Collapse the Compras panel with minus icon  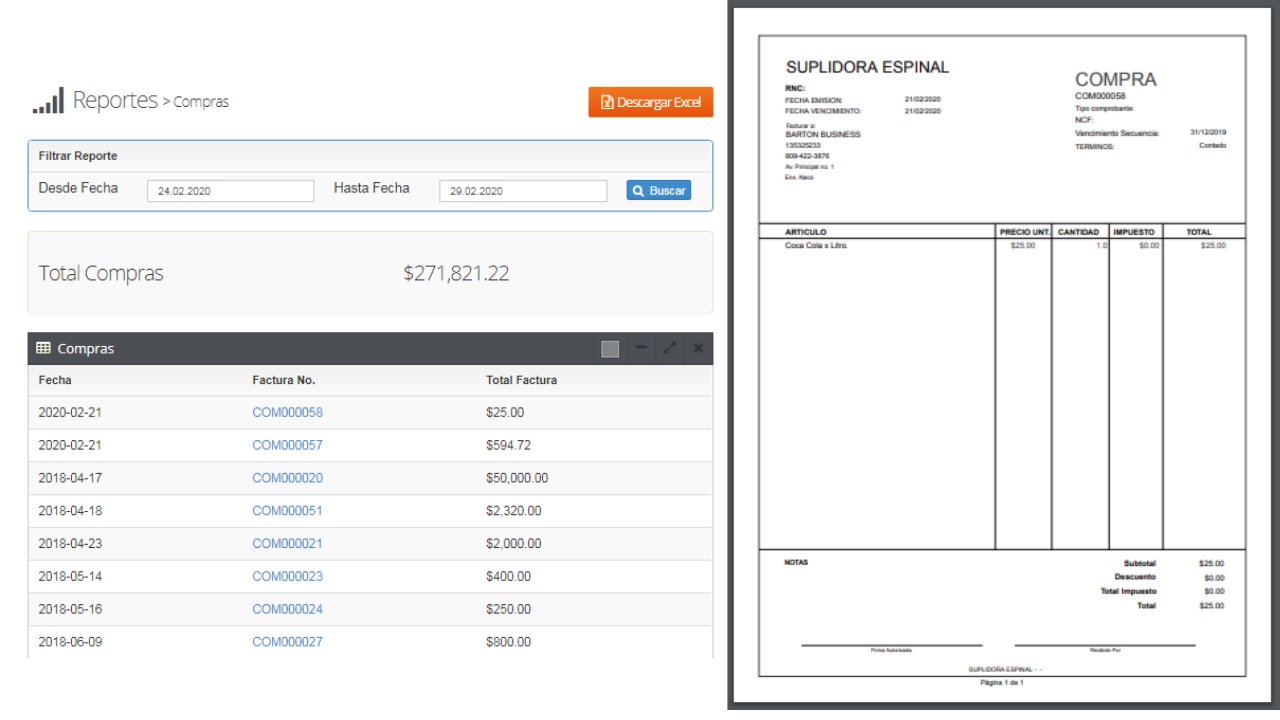(641, 348)
